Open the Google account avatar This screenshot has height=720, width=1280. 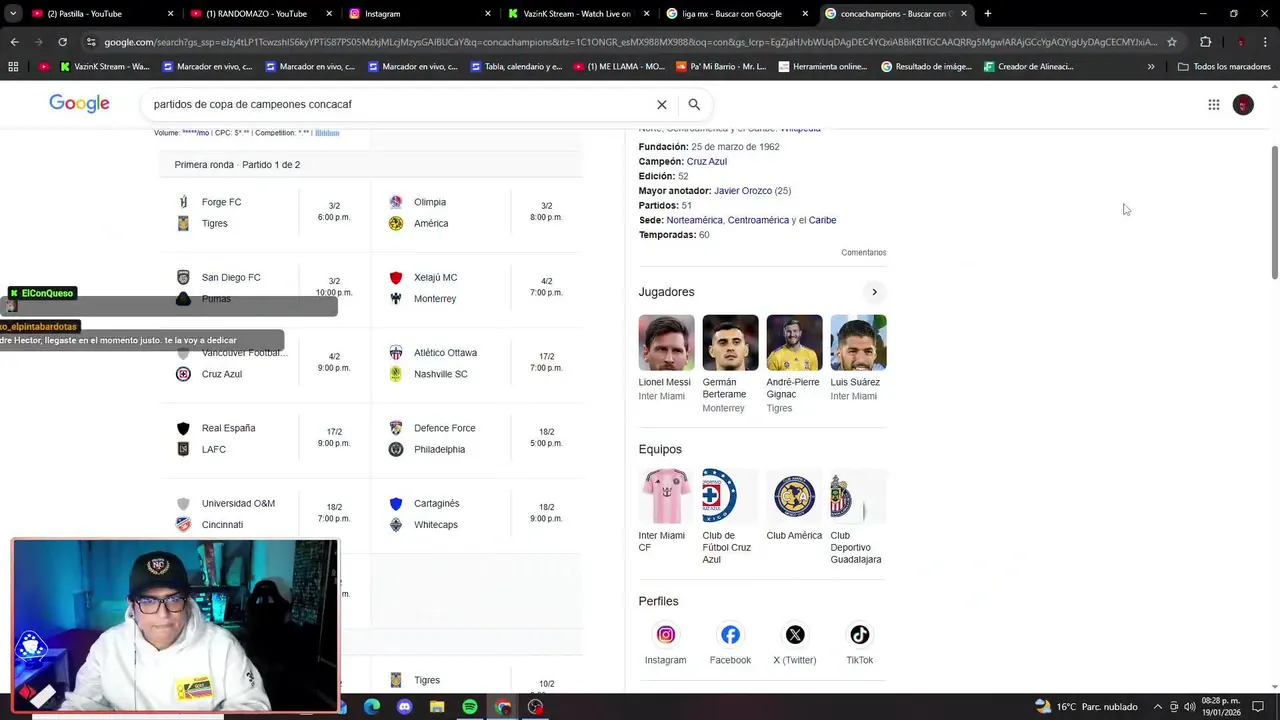[1243, 105]
